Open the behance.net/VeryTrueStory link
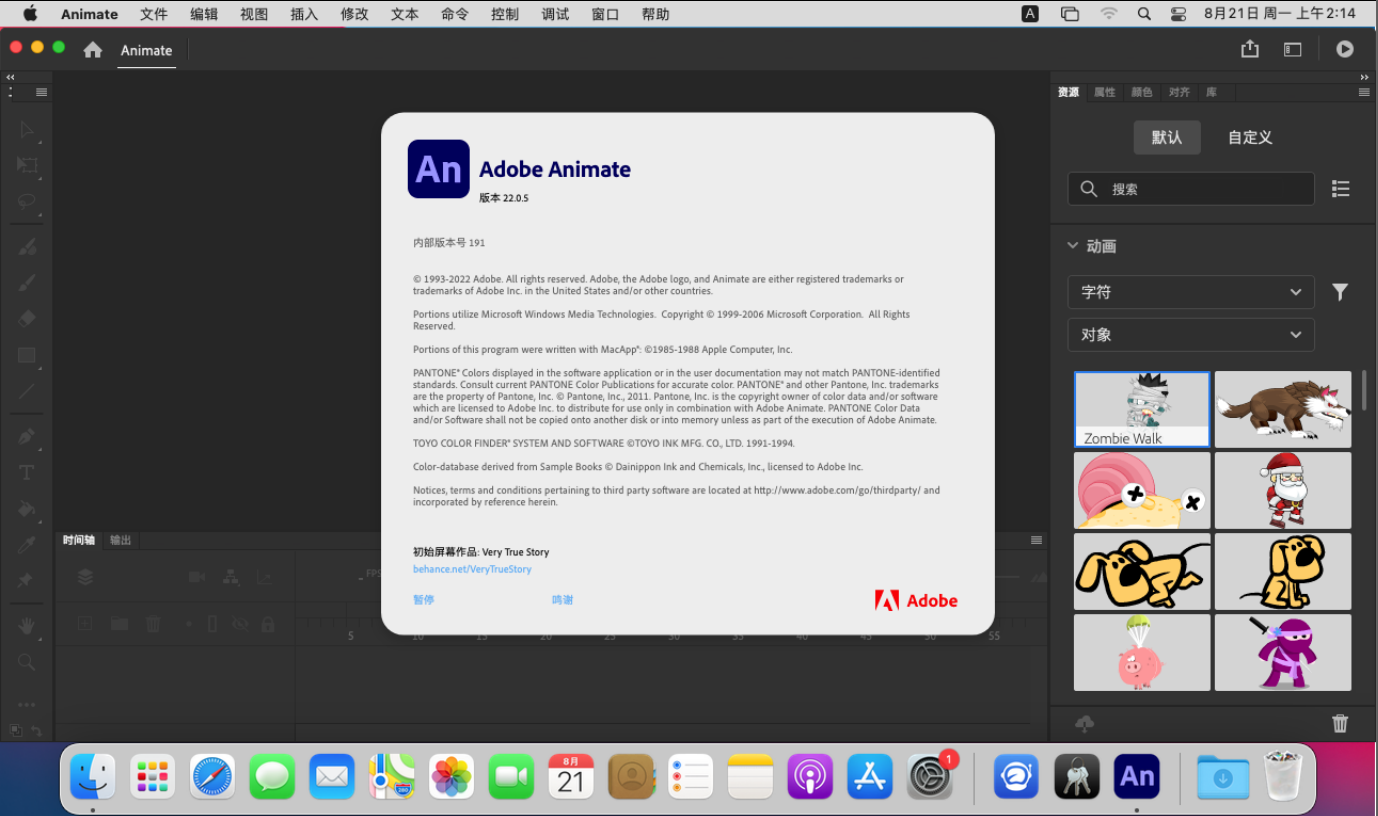The width and height of the screenshot is (1378, 816). click(472, 569)
